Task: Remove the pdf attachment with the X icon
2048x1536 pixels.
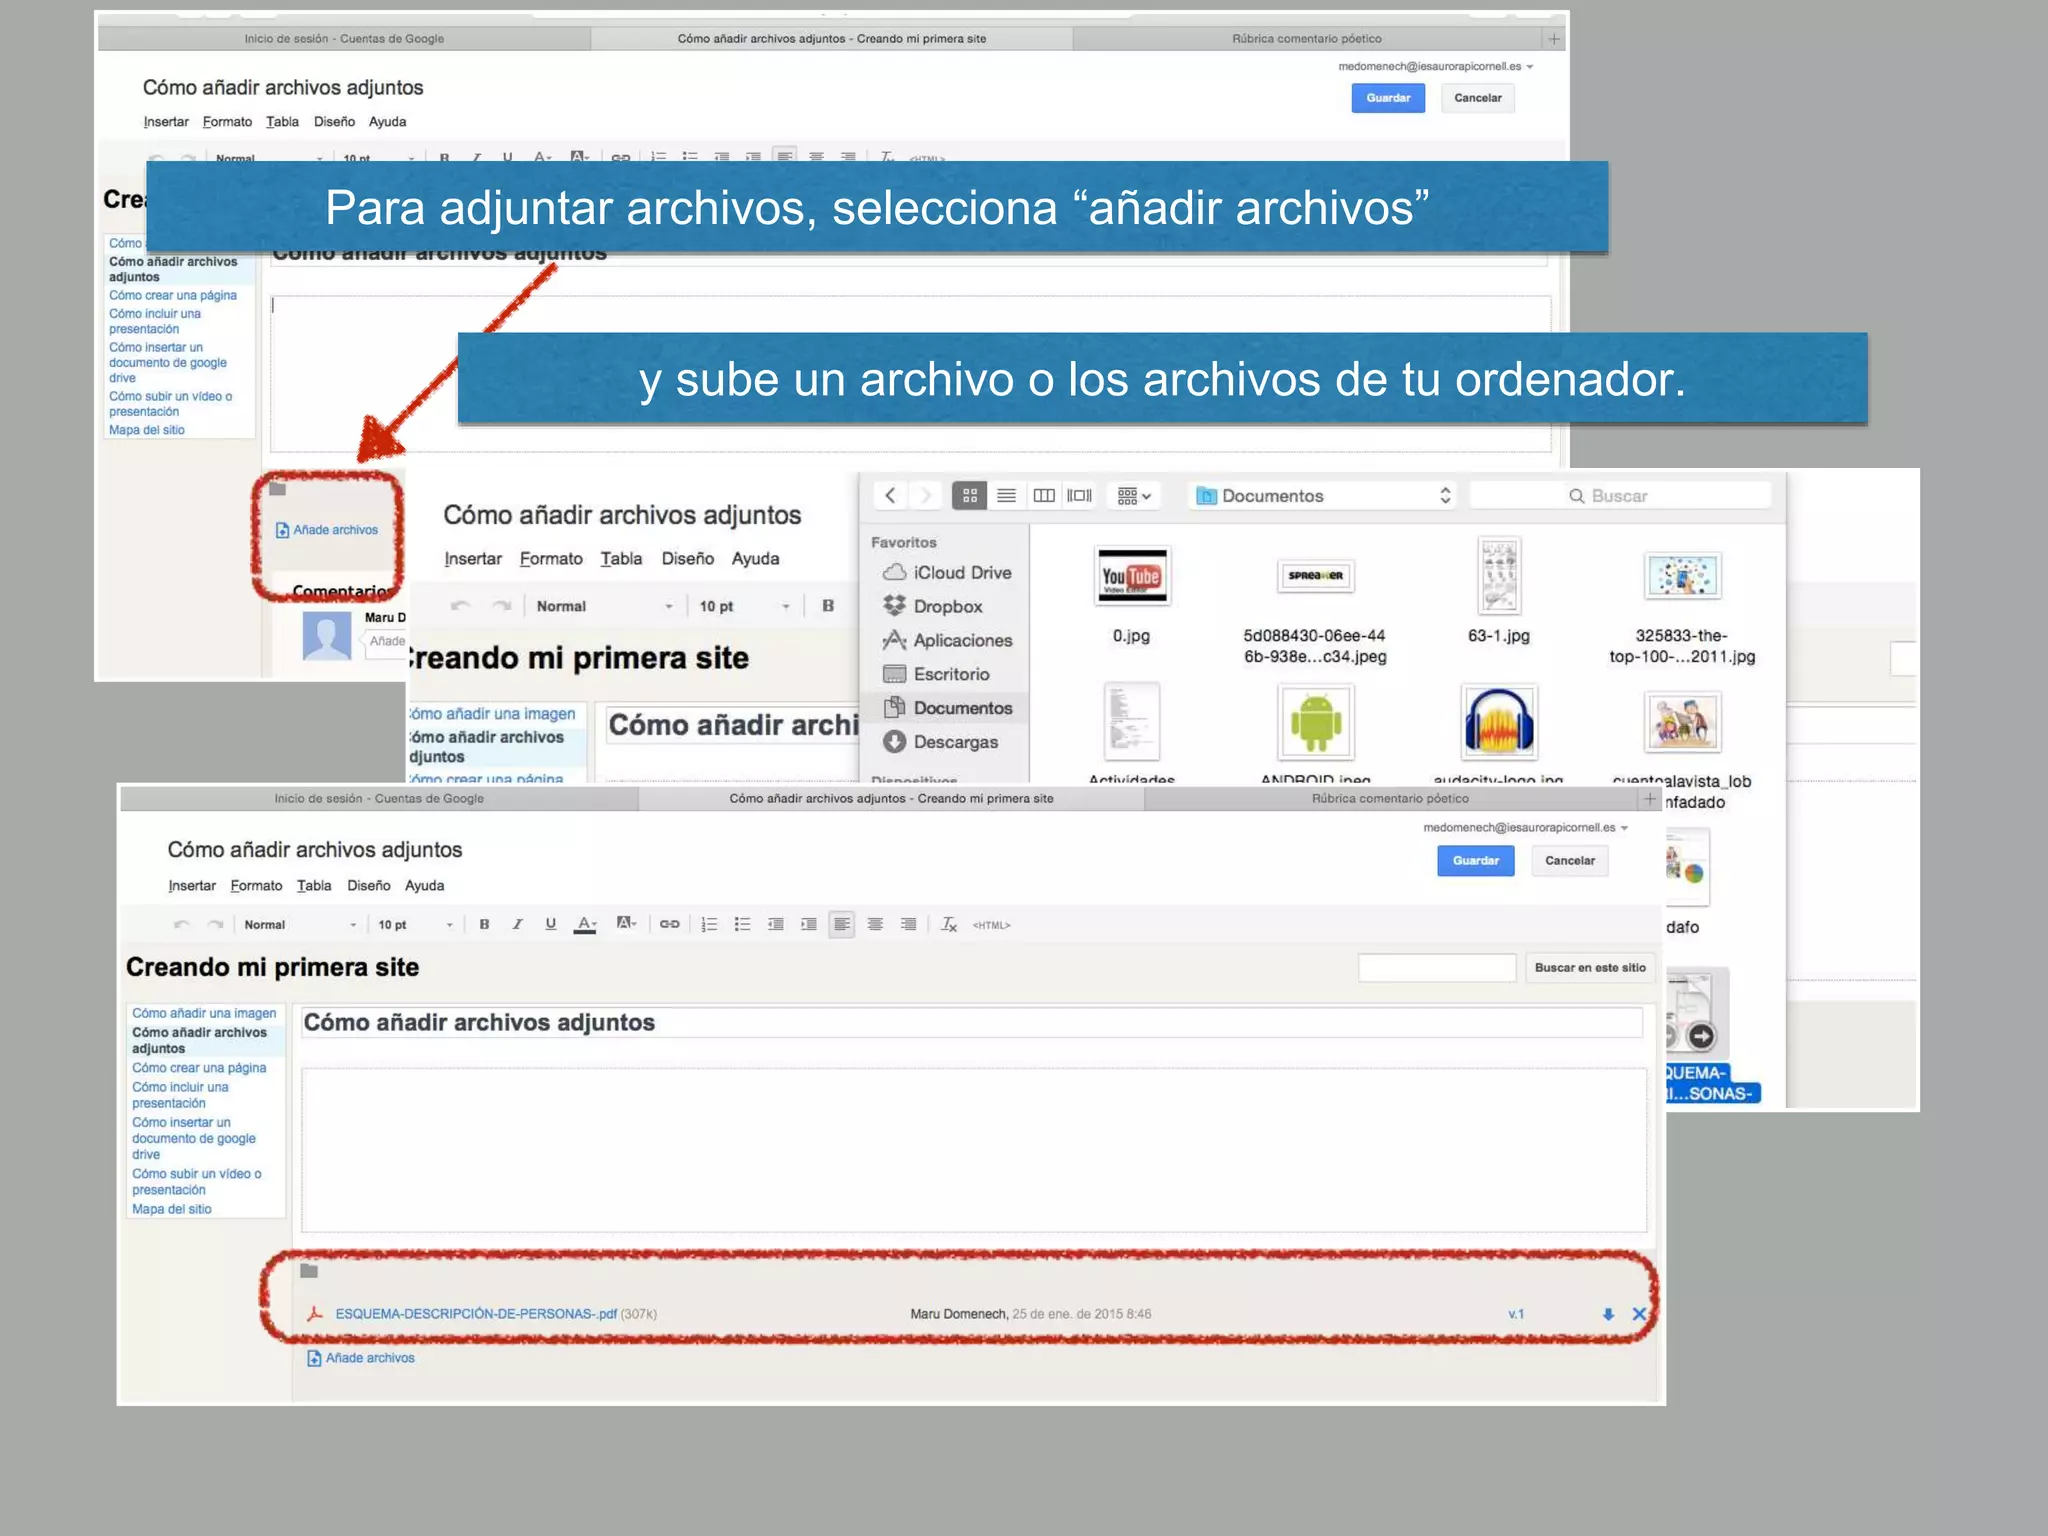Action: (x=1639, y=1314)
